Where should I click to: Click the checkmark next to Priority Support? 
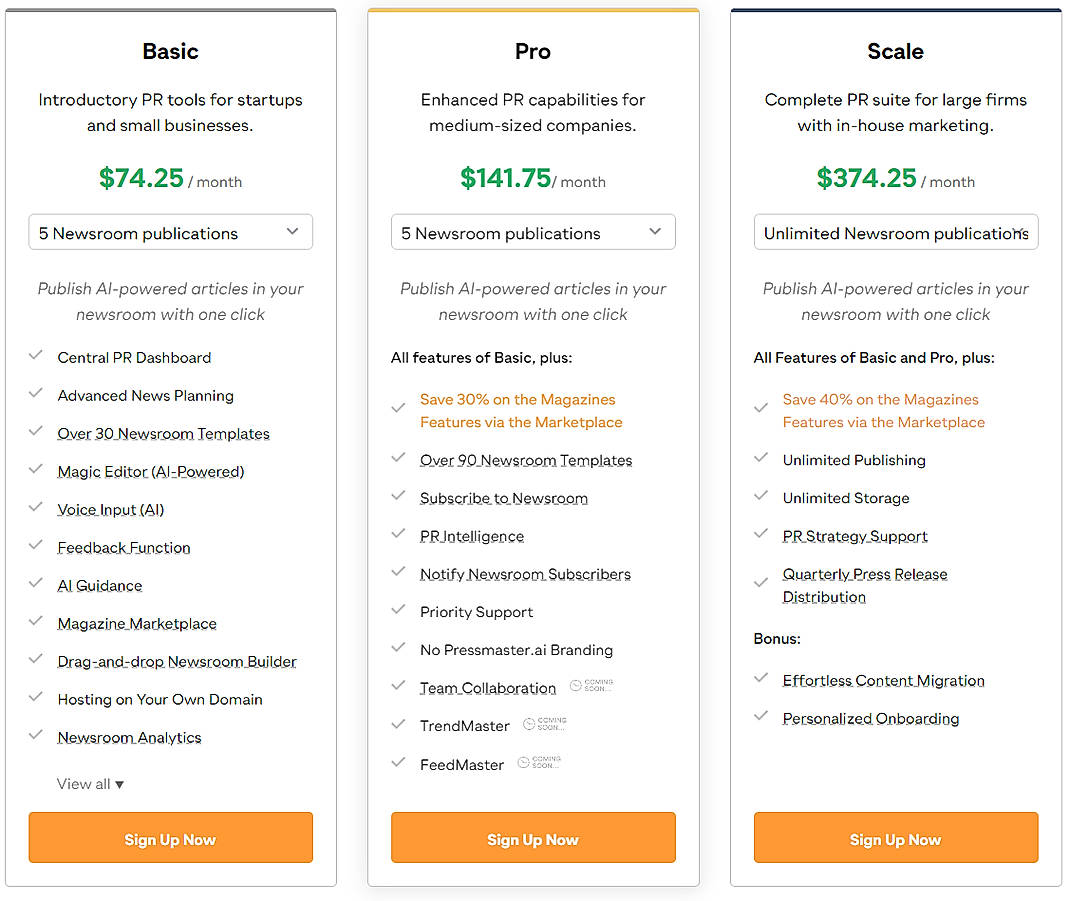point(399,611)
